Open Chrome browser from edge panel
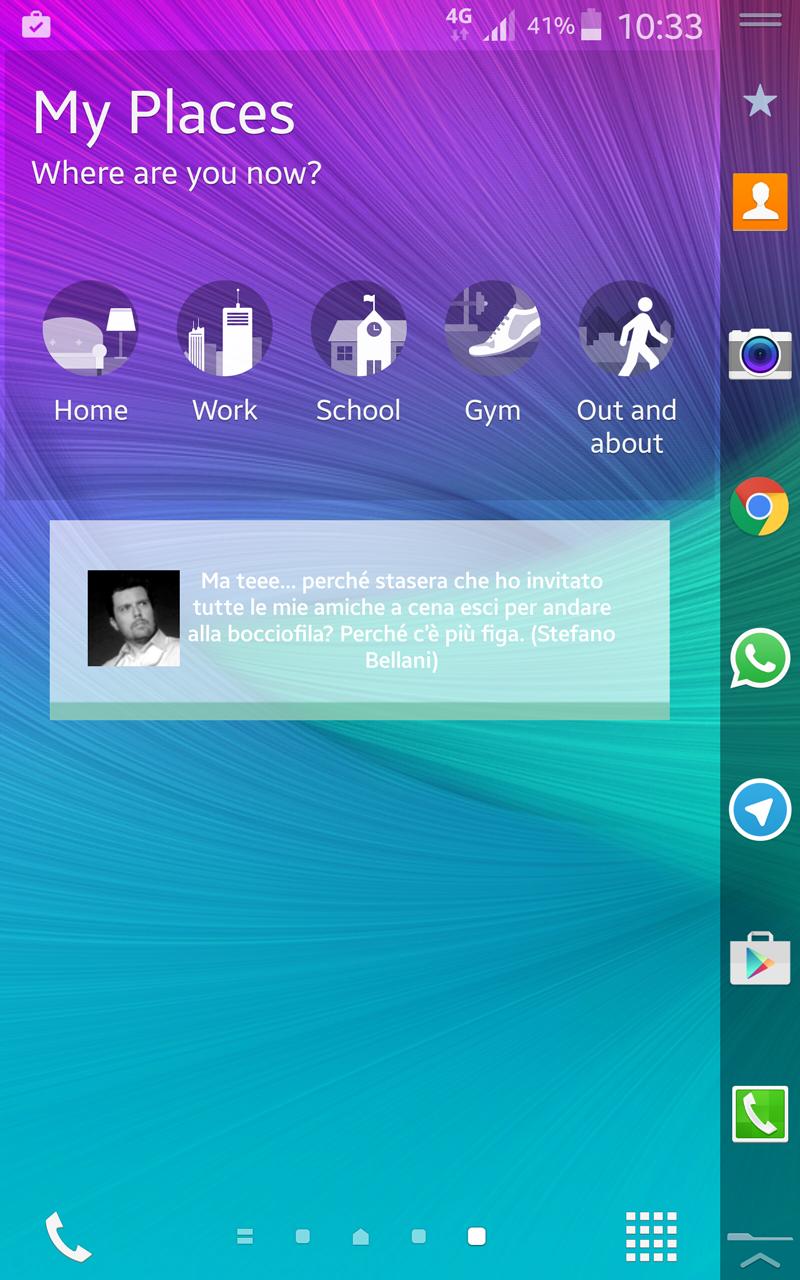The image size is (800, 1280). coord(759,507)
